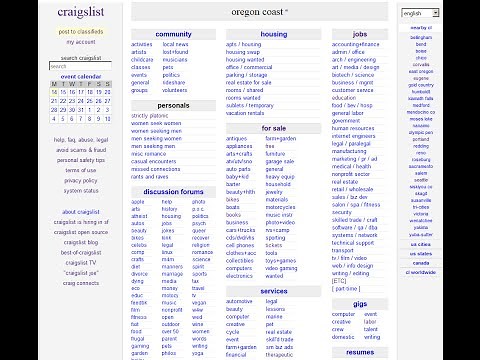Open the english language dropdown
This screenshot has width=480, height=360.
click(x=420, y=13)
